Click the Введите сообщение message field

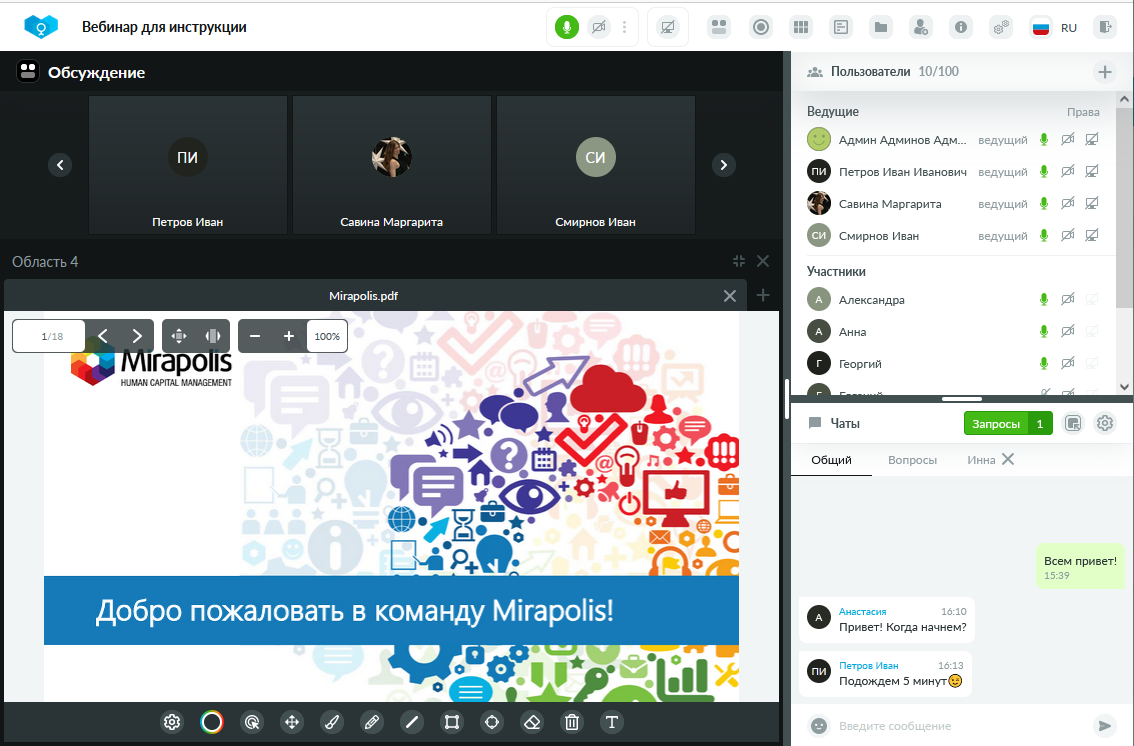(962, 726)
